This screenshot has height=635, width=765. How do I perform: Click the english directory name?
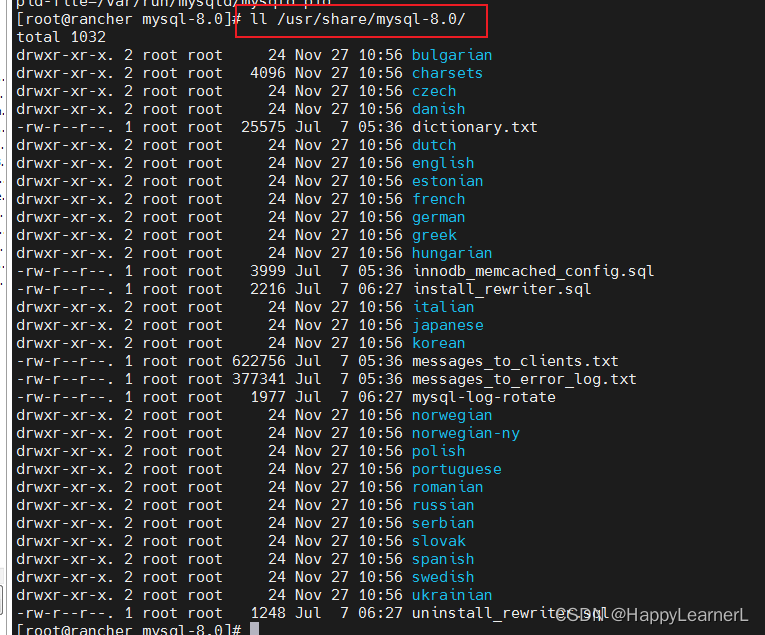[x=443, y=163]
